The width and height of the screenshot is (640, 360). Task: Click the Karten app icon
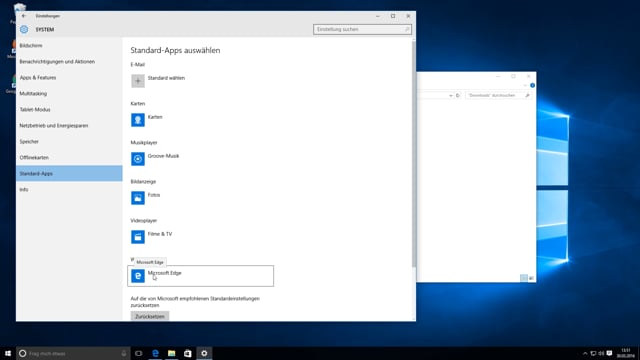click(138, 120)
